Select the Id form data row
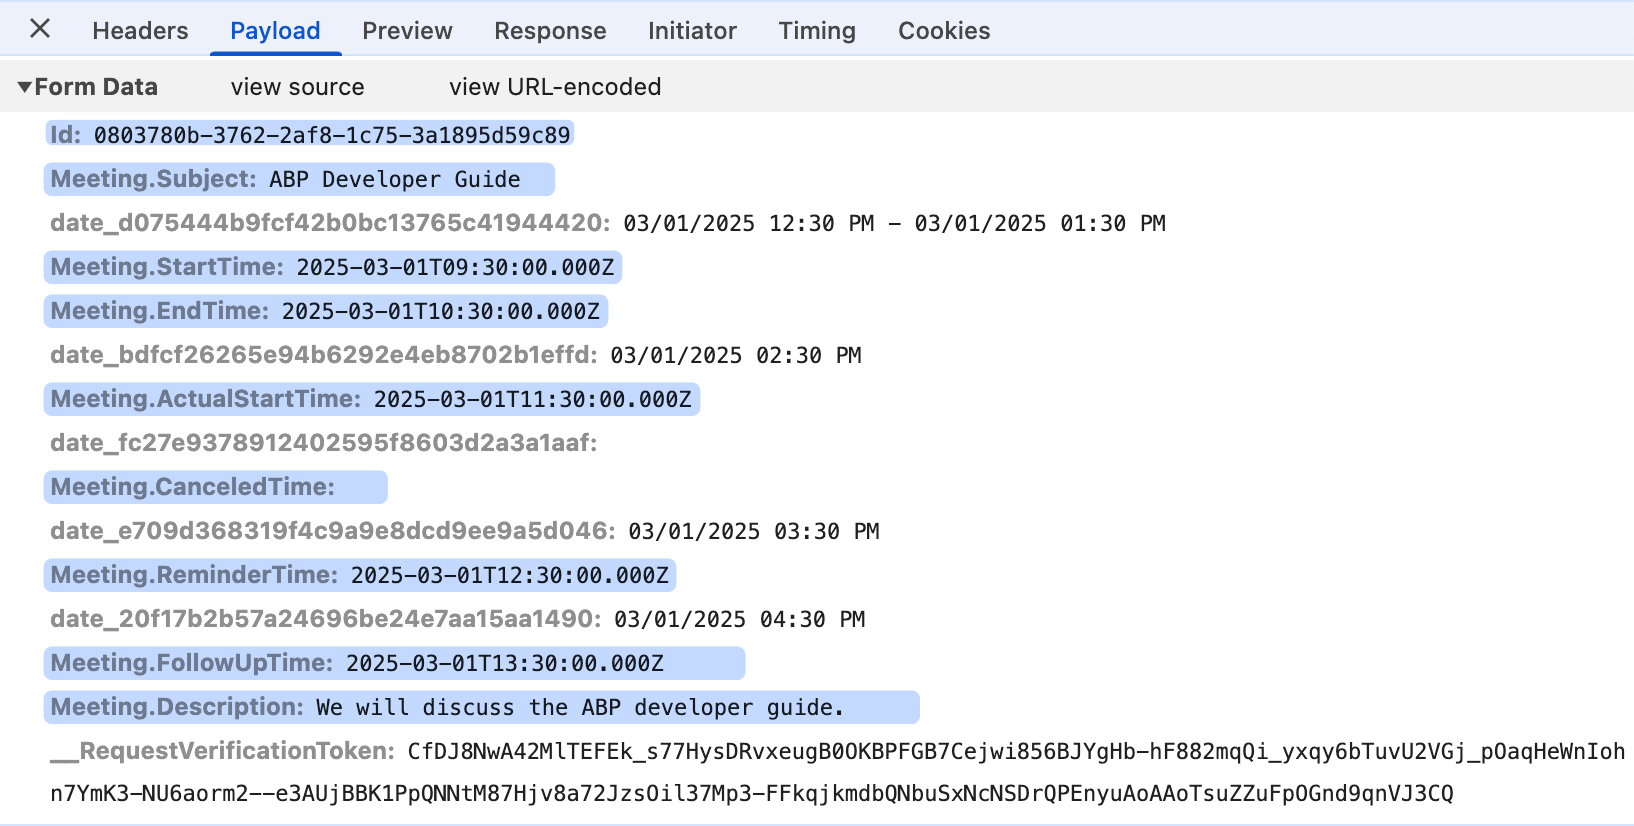The width and height of the screenshot is (1634, 826). click(x=310, y=135)
